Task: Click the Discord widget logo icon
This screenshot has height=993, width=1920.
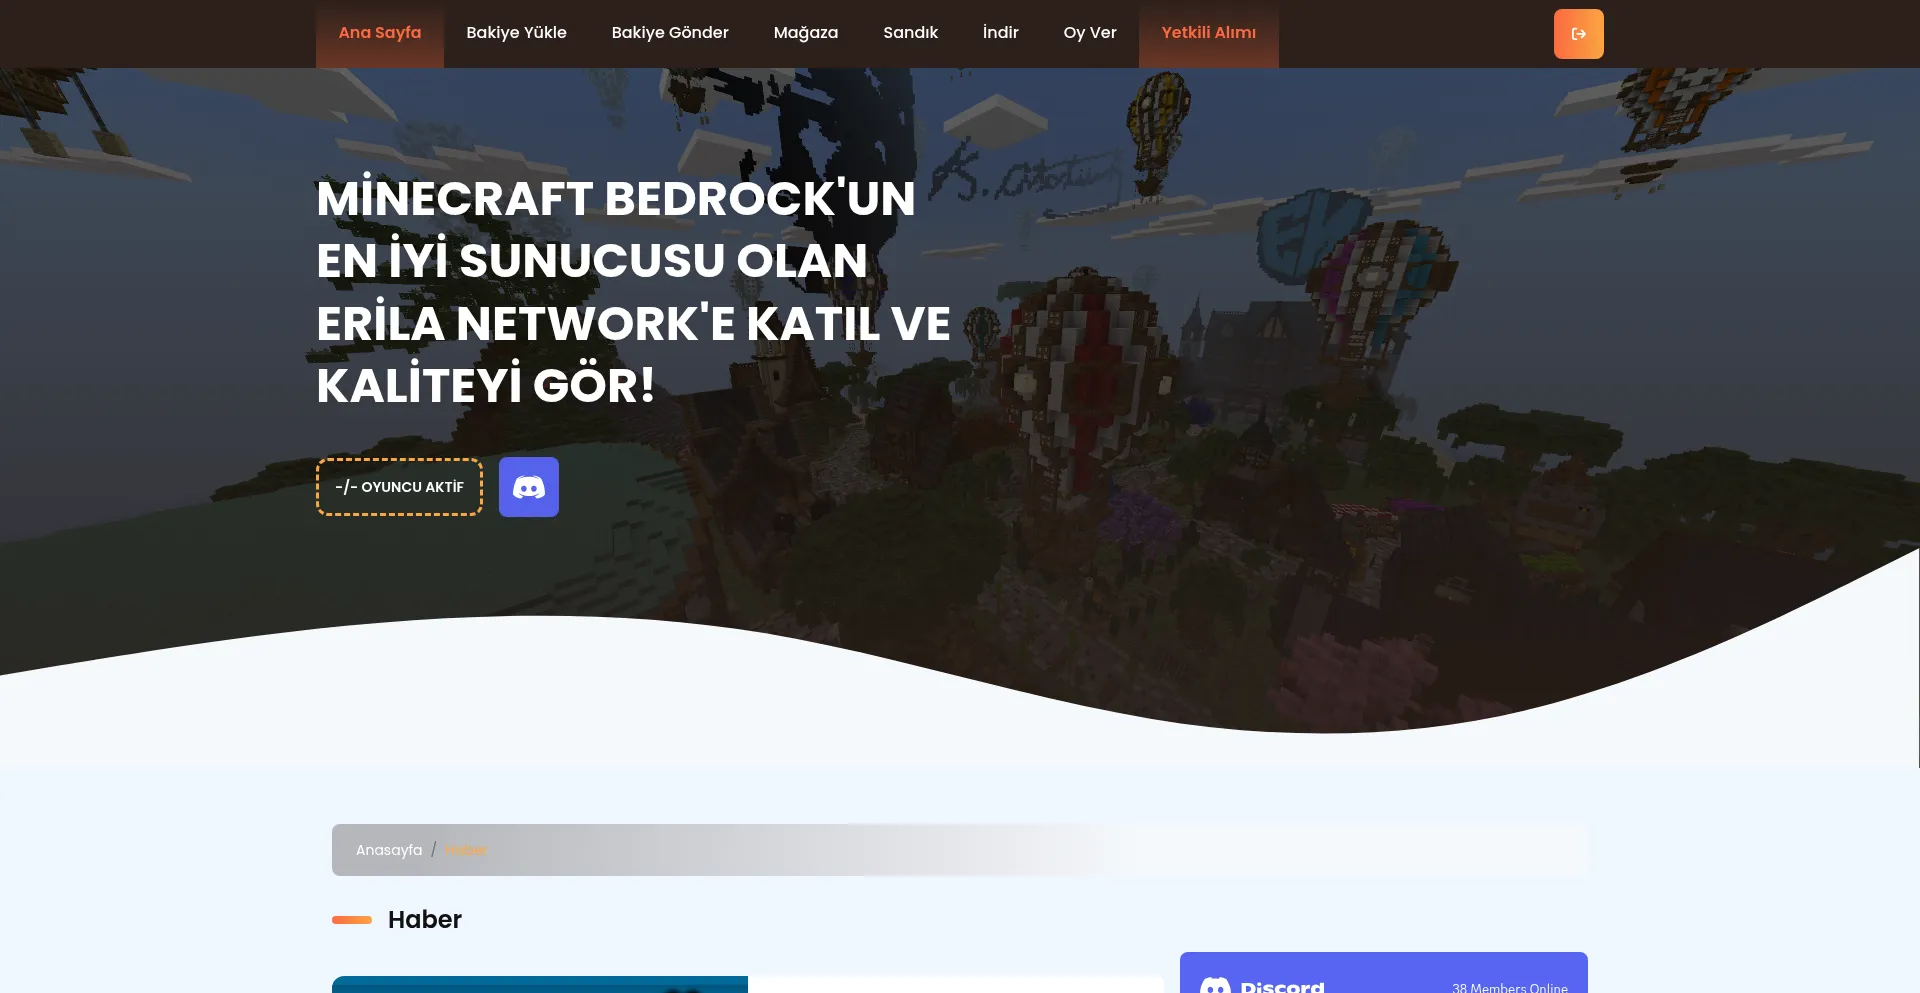Action: (x=1215, y=985)
